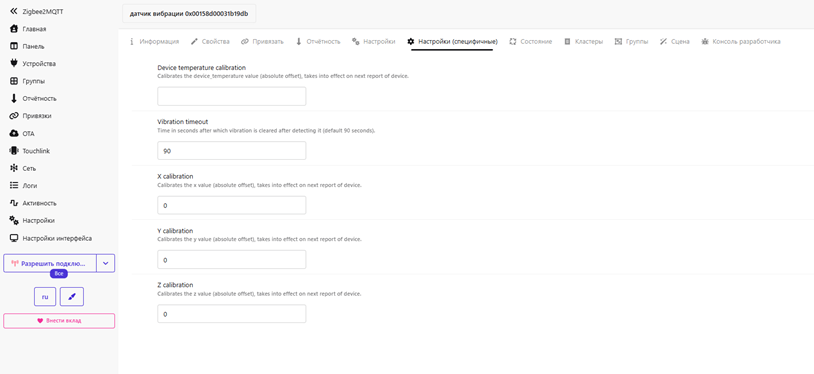The height and width of the screenshot is (374, 814).
Task: Open the Привязки link icon item
Action: (x=14, y=116)
